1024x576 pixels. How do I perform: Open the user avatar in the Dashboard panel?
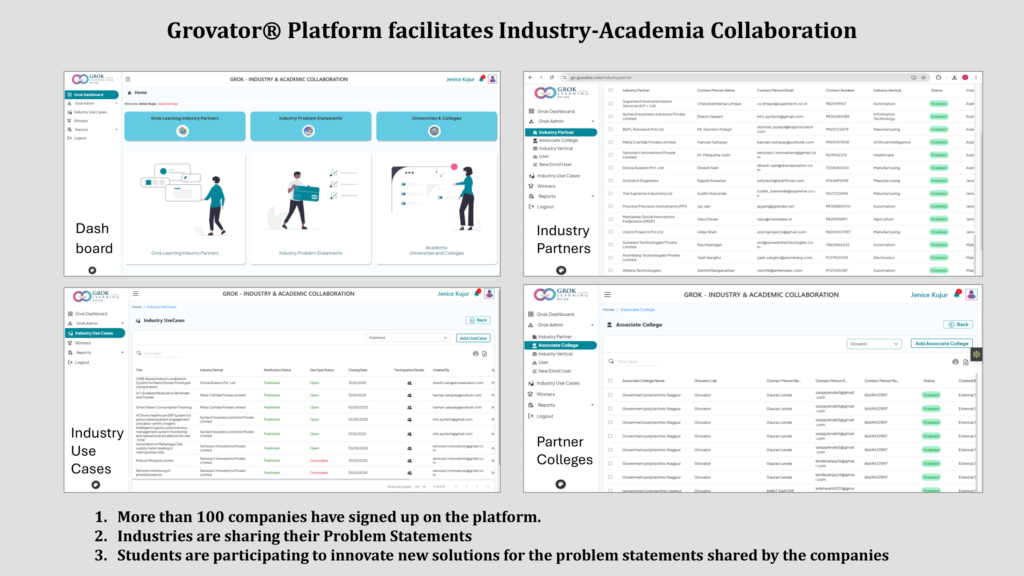pos(492,79)
